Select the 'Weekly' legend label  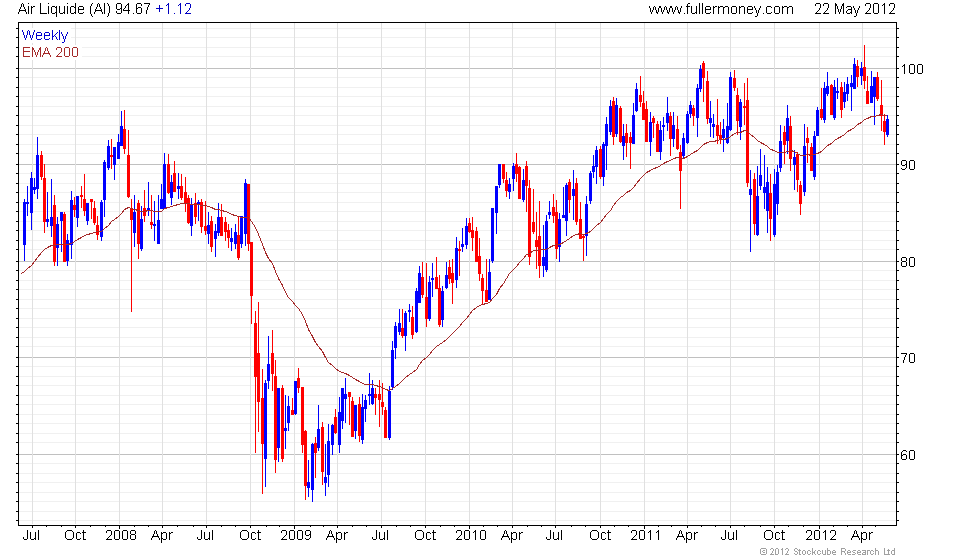point(45,36)
